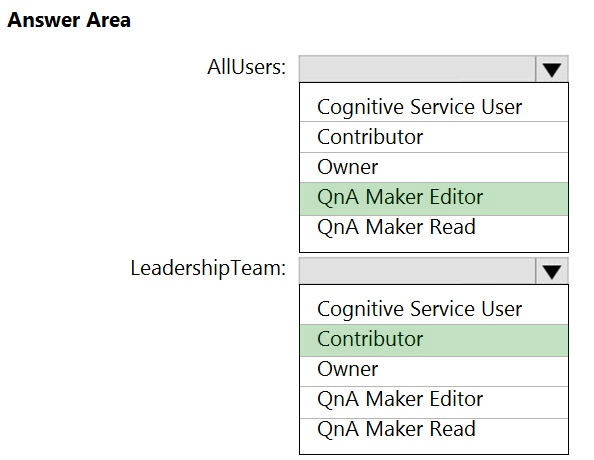Image resolution: width=594 pixels, height=460 pixels.
Task: Click the black triangle beside AllUsers field
Action: pyautogui.click(x=552, y=70)
